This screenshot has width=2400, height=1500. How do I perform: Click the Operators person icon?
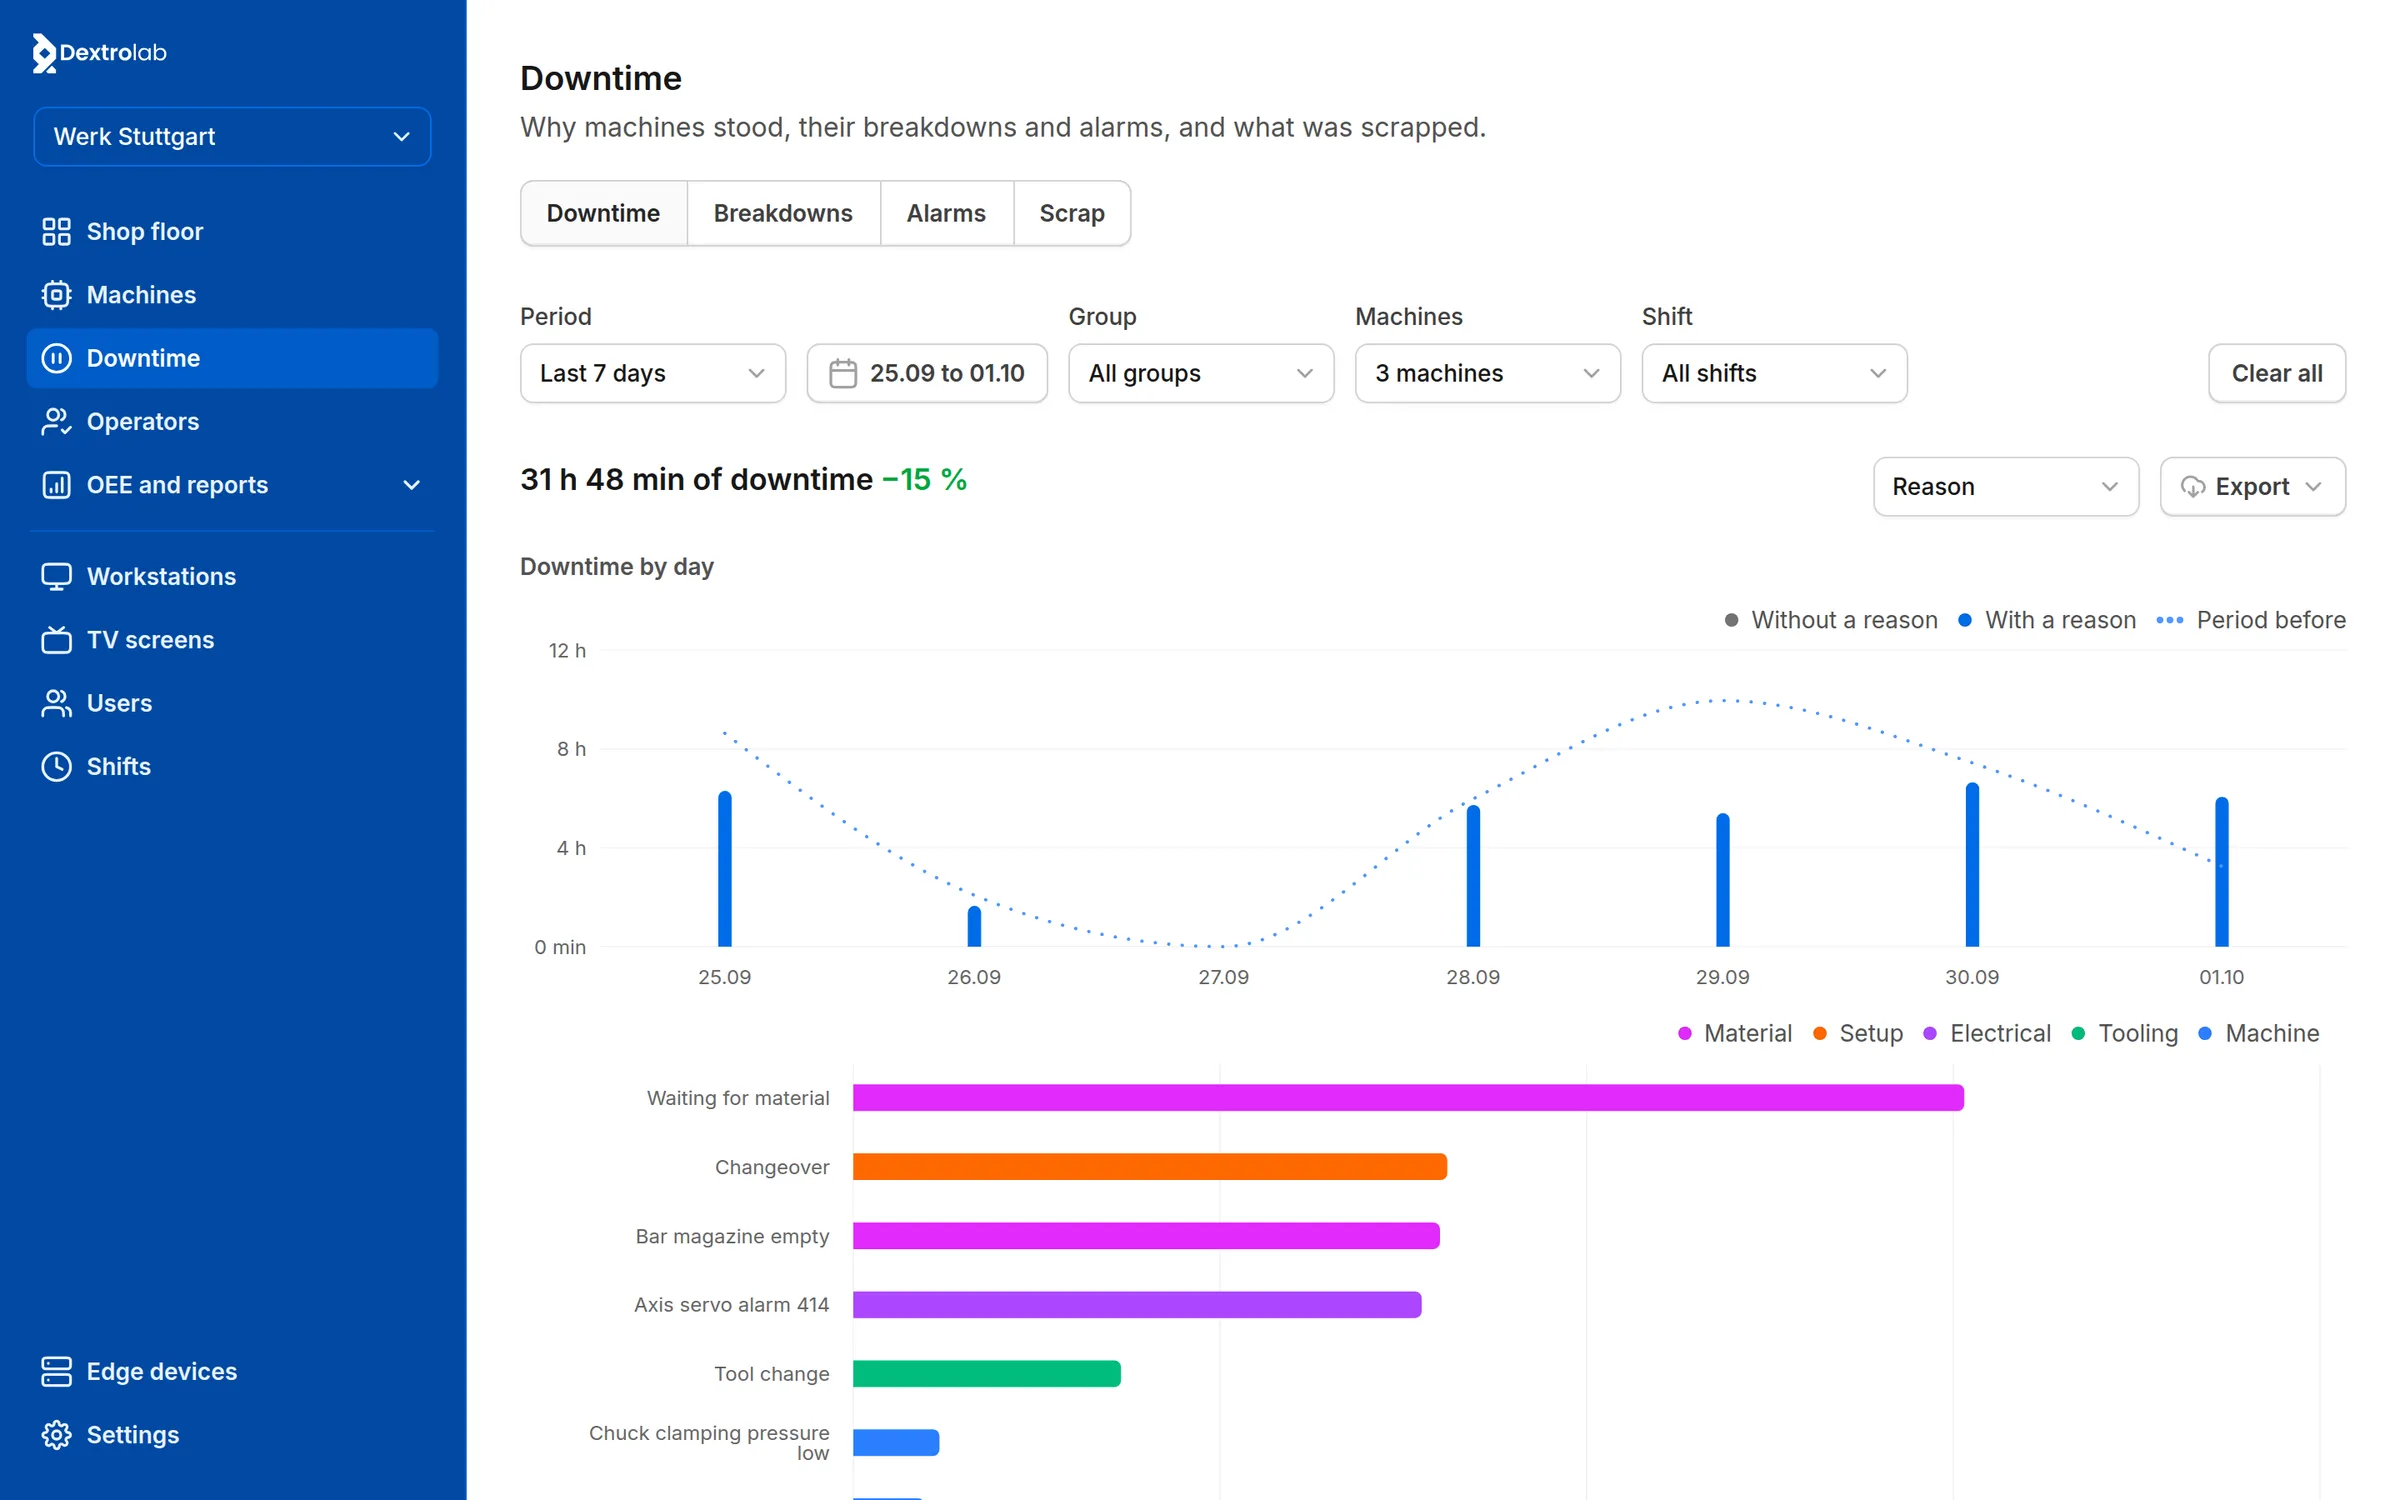56,422
